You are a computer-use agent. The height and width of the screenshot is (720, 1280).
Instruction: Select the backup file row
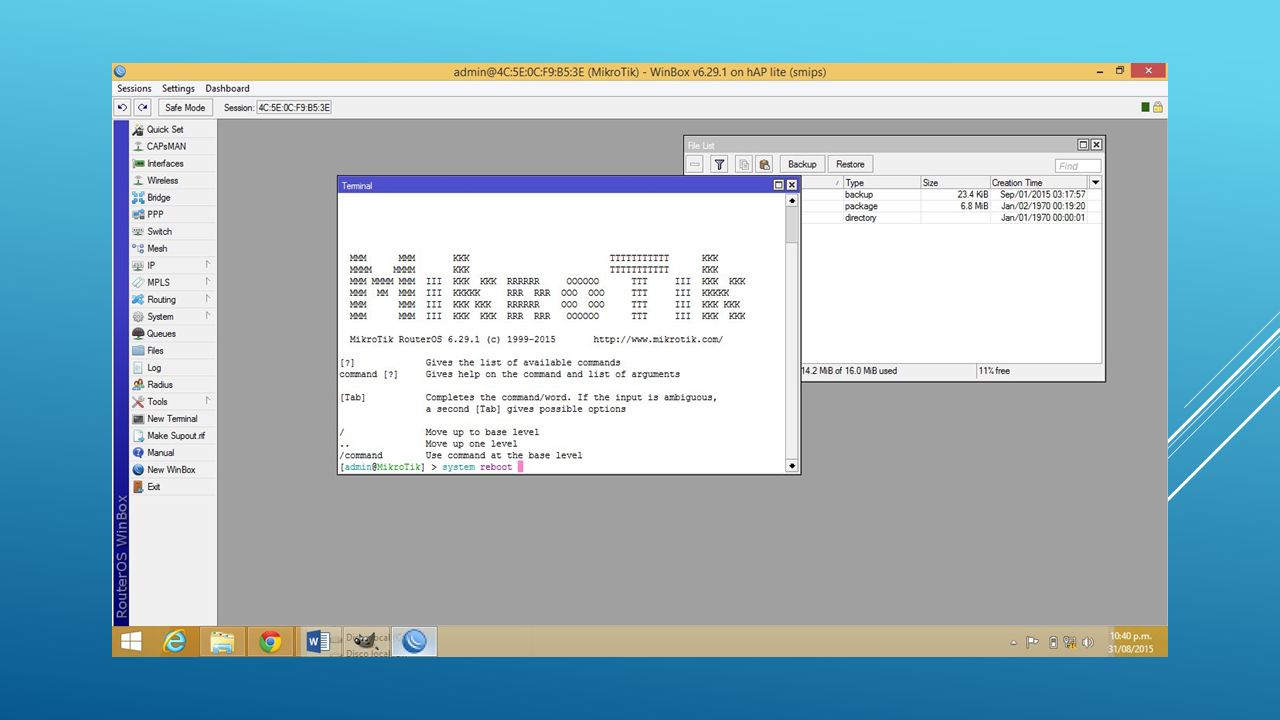coord(944,194)
